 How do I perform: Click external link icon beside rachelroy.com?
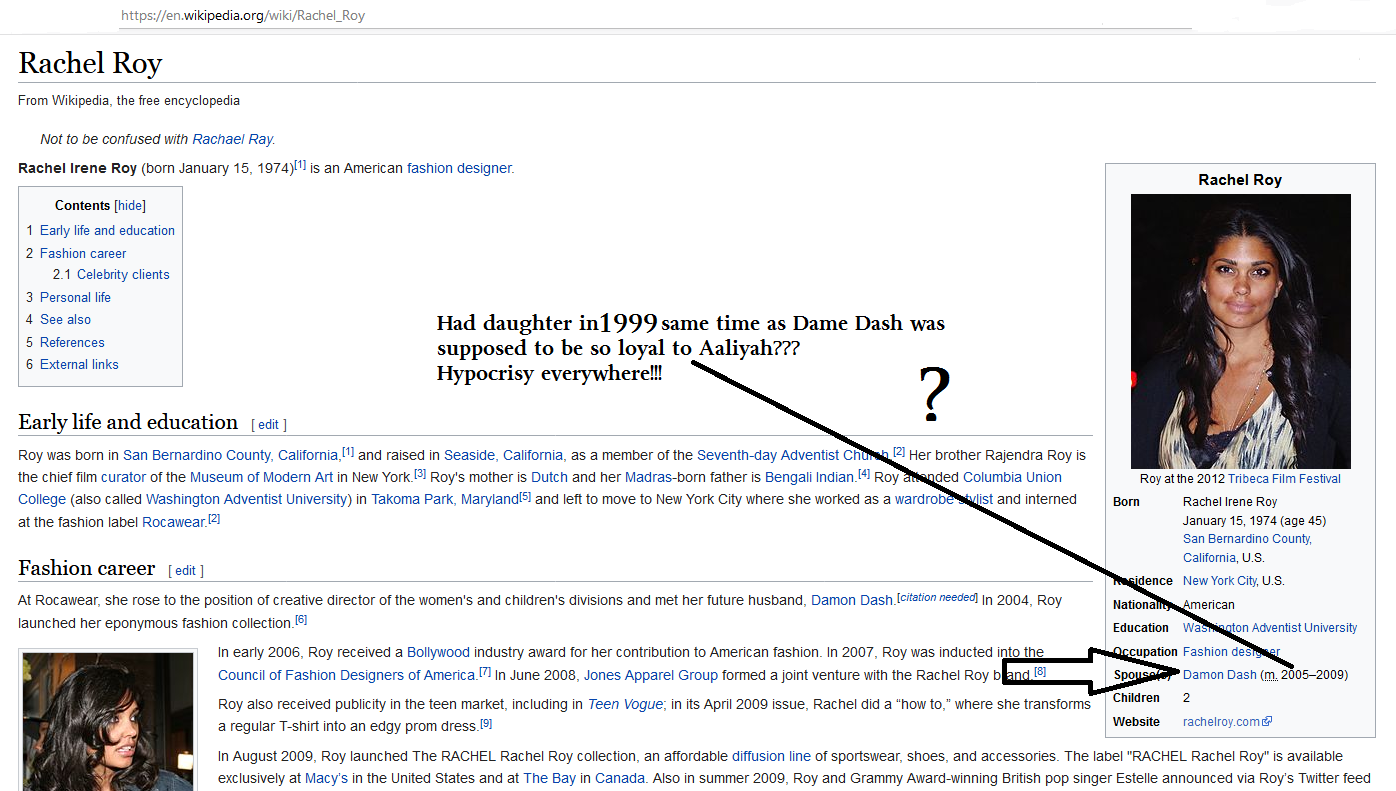pos(1267,722)
